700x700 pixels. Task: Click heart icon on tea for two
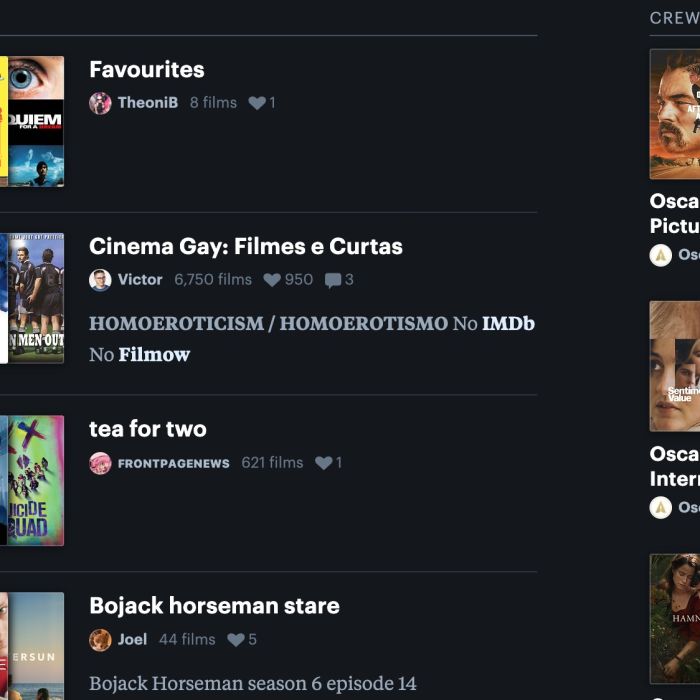324,463
